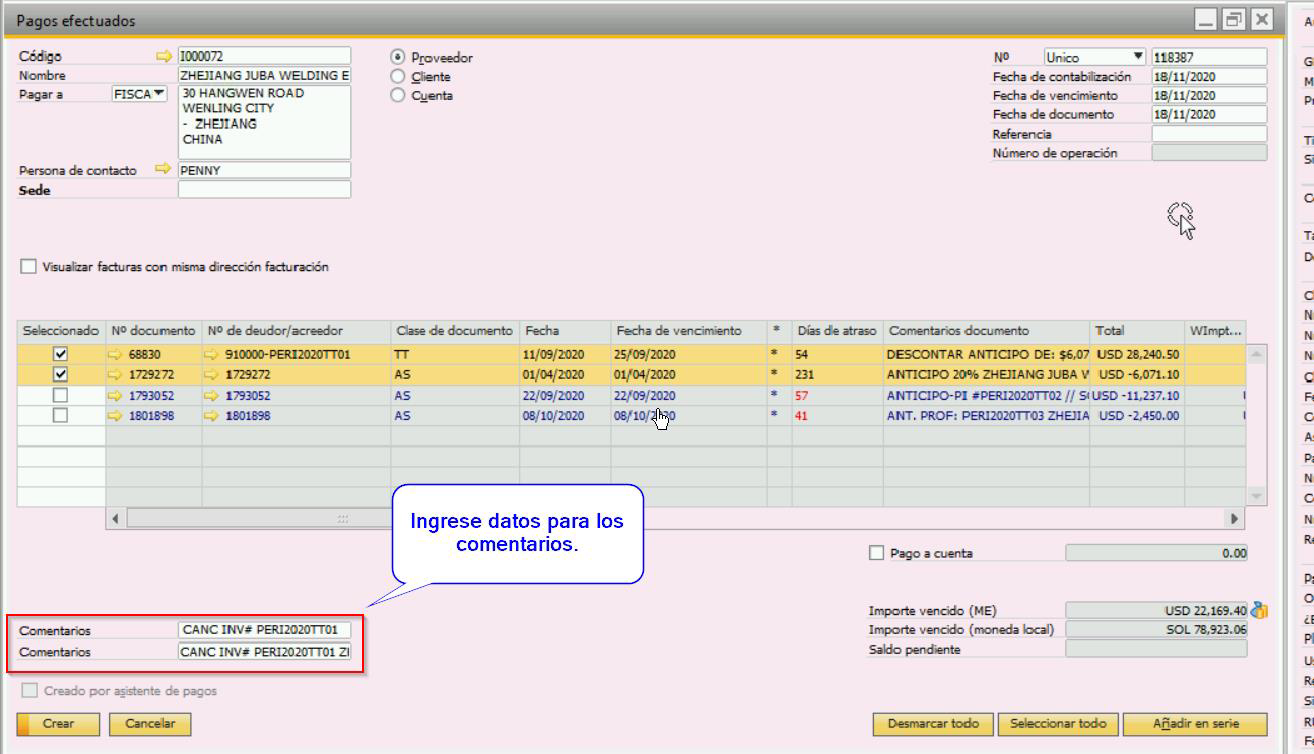Screen dimensions: 1314x754
Task: Select the Cuenta radio button
Action: pyautogui.click(x=398, y=96)
